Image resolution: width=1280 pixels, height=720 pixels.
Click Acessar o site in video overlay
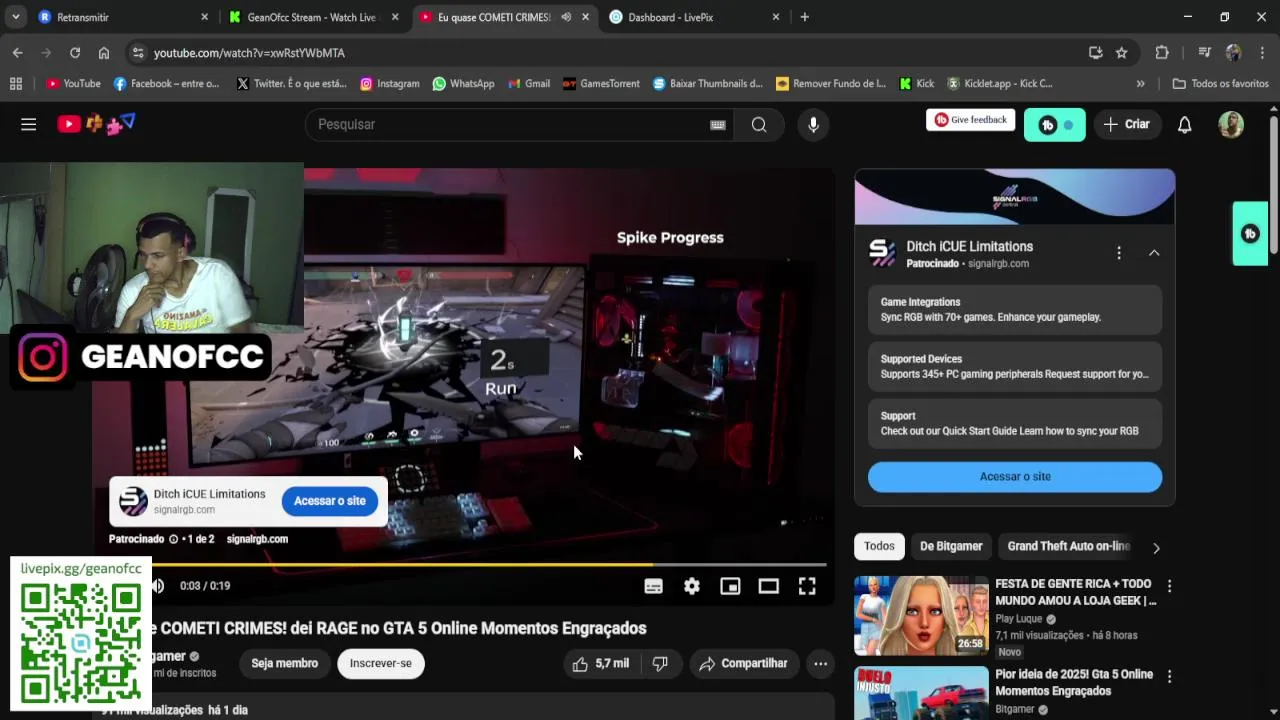(330, 501)
